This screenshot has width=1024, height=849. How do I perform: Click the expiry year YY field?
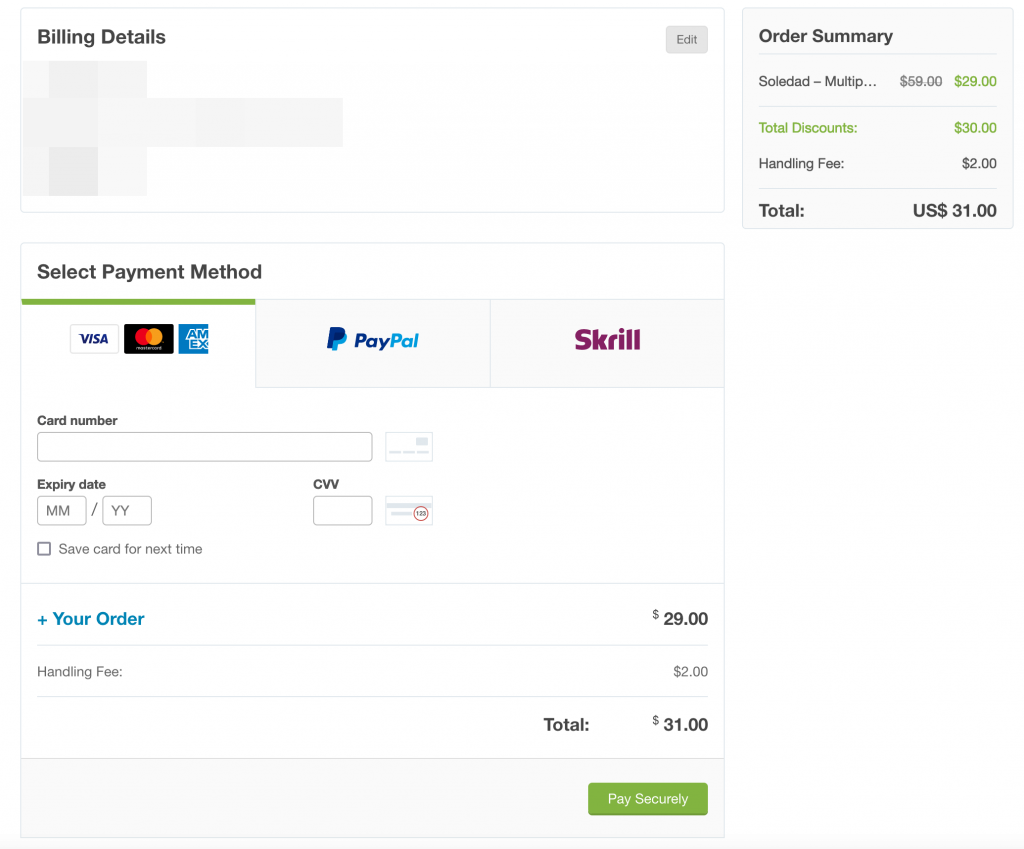click(127, 511)
